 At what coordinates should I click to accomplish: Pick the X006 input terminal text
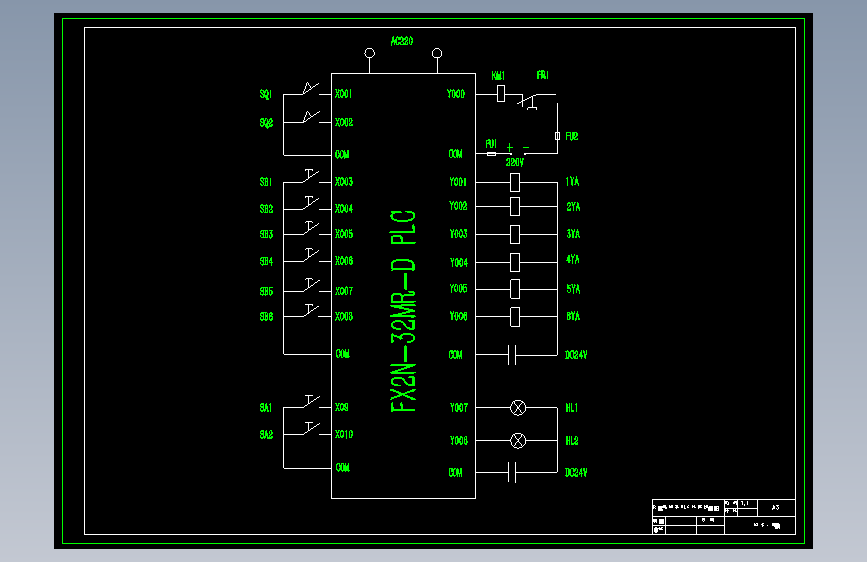[344, 261]
